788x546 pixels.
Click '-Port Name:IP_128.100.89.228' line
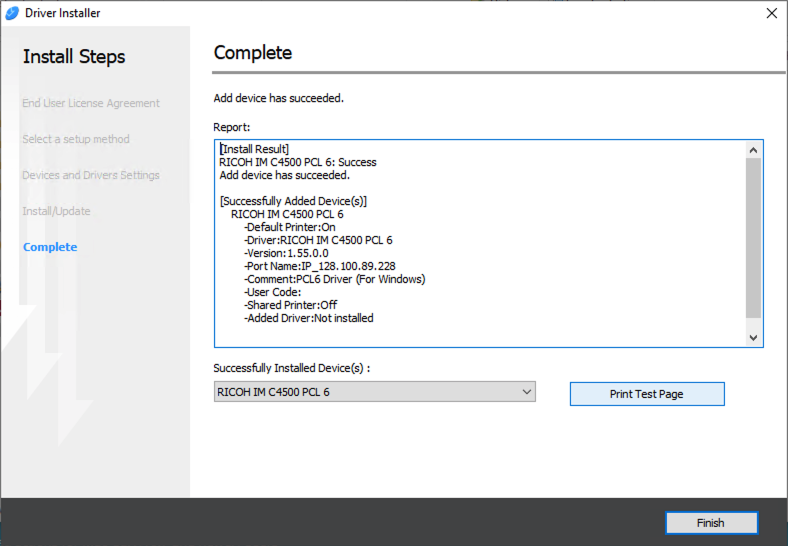click(320, 266)
